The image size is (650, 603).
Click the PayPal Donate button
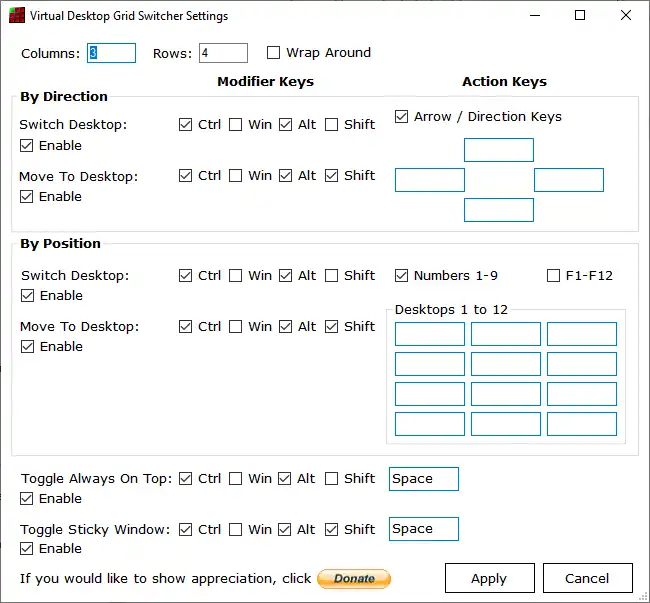[x=354, y=578]
